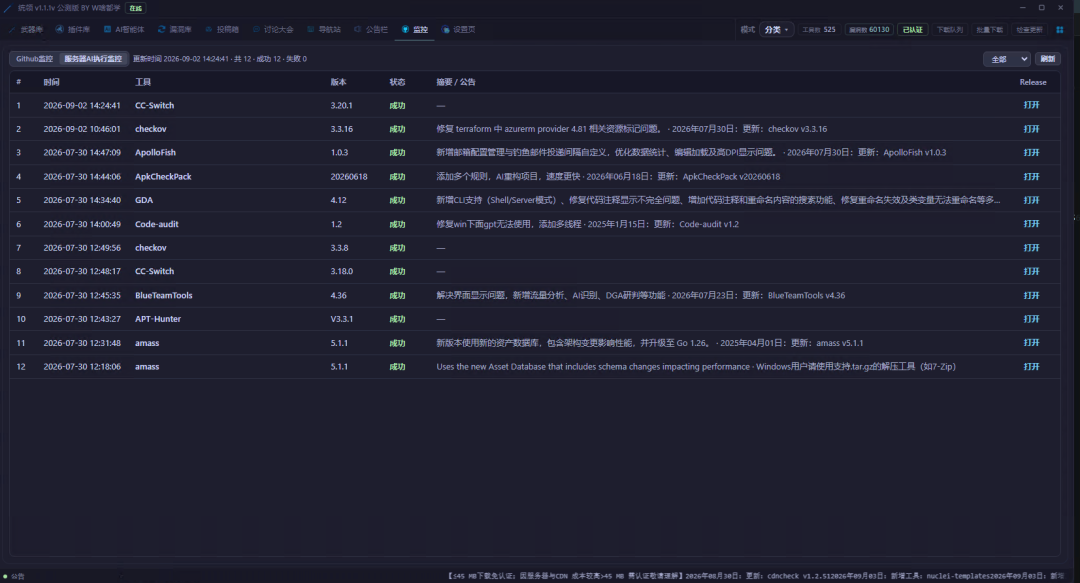Click the green status dot in bottom bar
The height and width of the screenshot is (583, 1080).
coord(6,576)
